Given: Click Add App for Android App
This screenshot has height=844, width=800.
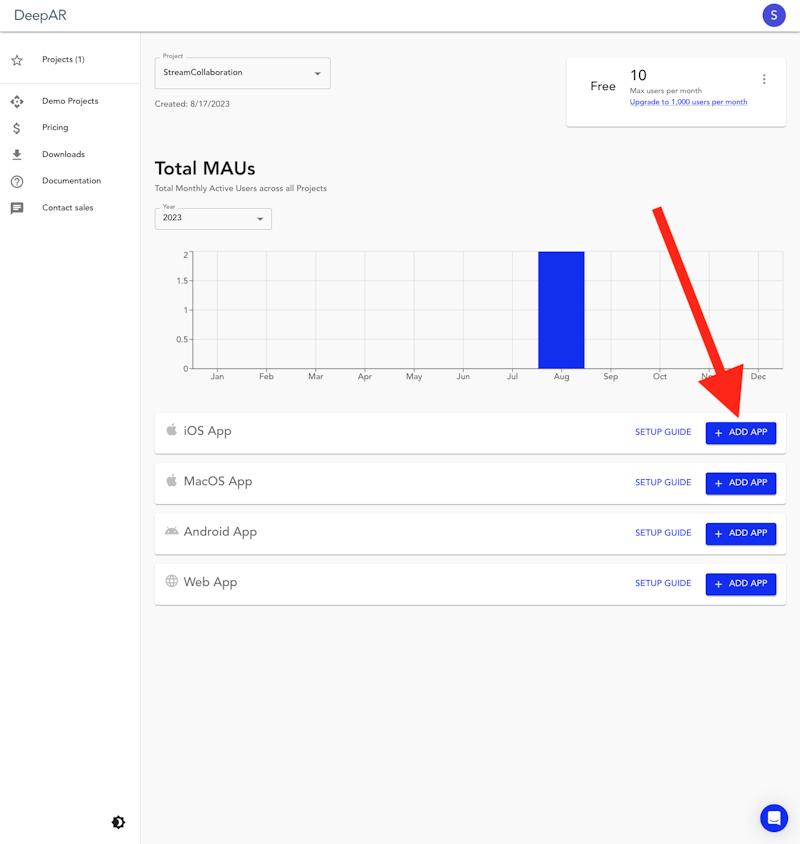Looking at the screenshot, I should point(740,533).
